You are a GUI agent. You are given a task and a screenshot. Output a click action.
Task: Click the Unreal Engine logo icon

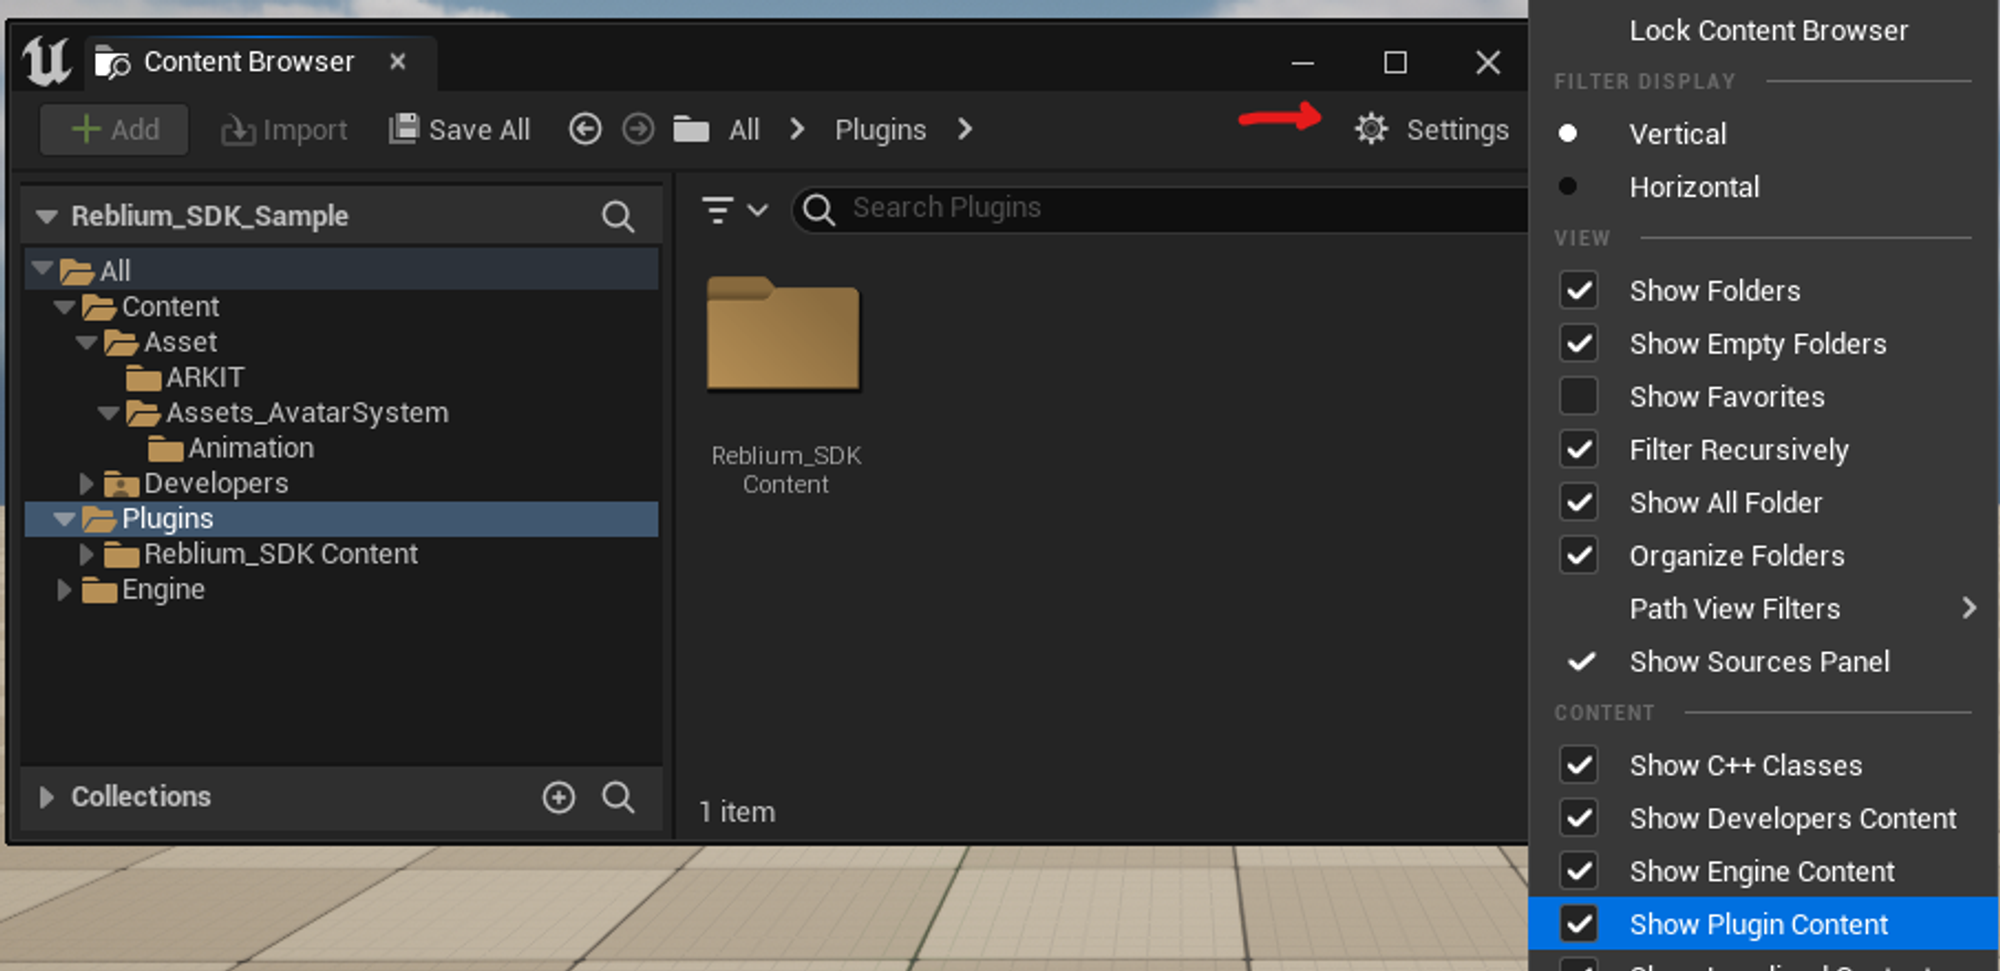(46, 61)
